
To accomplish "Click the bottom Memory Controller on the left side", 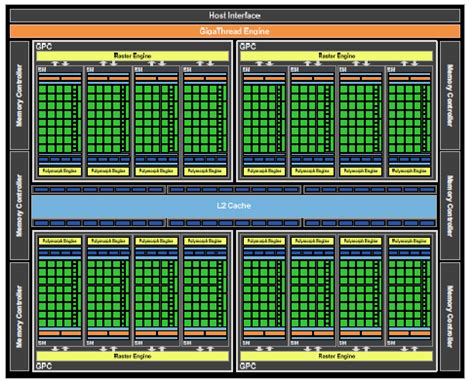I will (20, 316).
